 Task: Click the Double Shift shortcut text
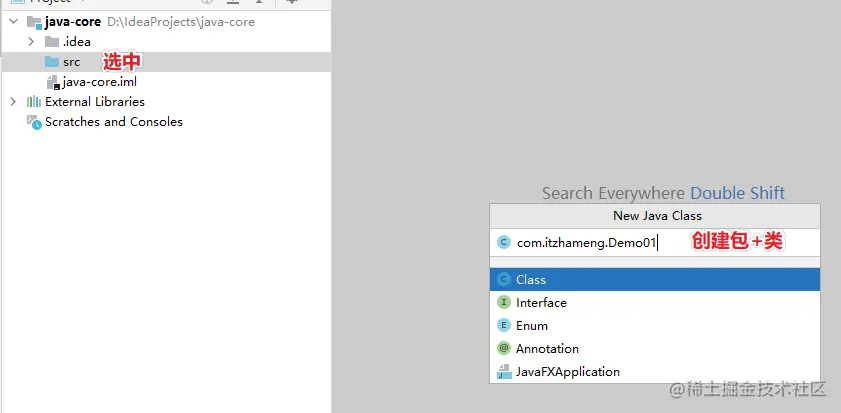tap(737, 193)
